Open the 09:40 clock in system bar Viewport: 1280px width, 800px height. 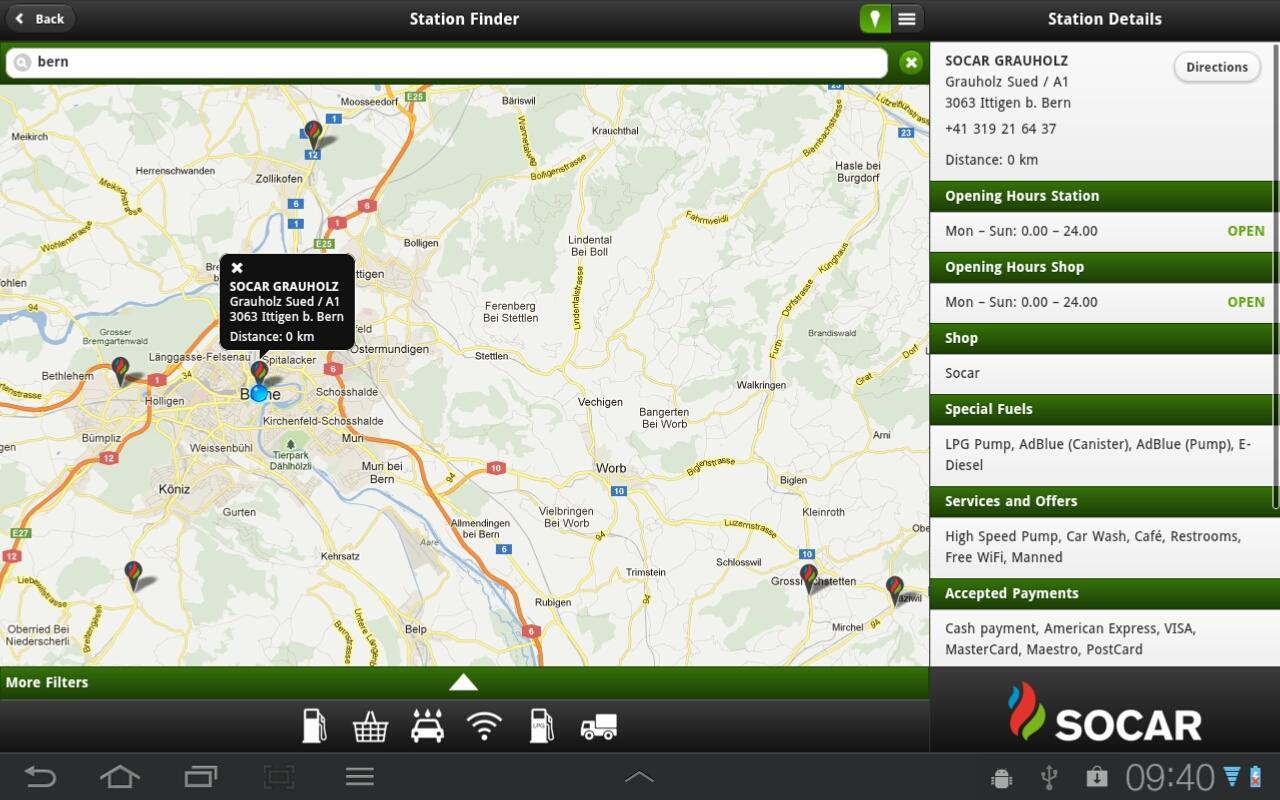click(1170, 777)
